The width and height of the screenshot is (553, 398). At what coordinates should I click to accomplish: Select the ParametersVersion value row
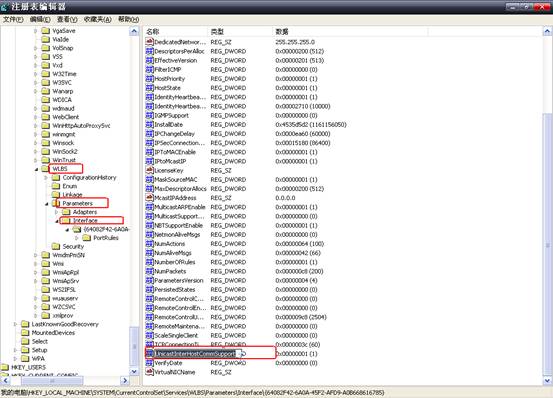231,280
